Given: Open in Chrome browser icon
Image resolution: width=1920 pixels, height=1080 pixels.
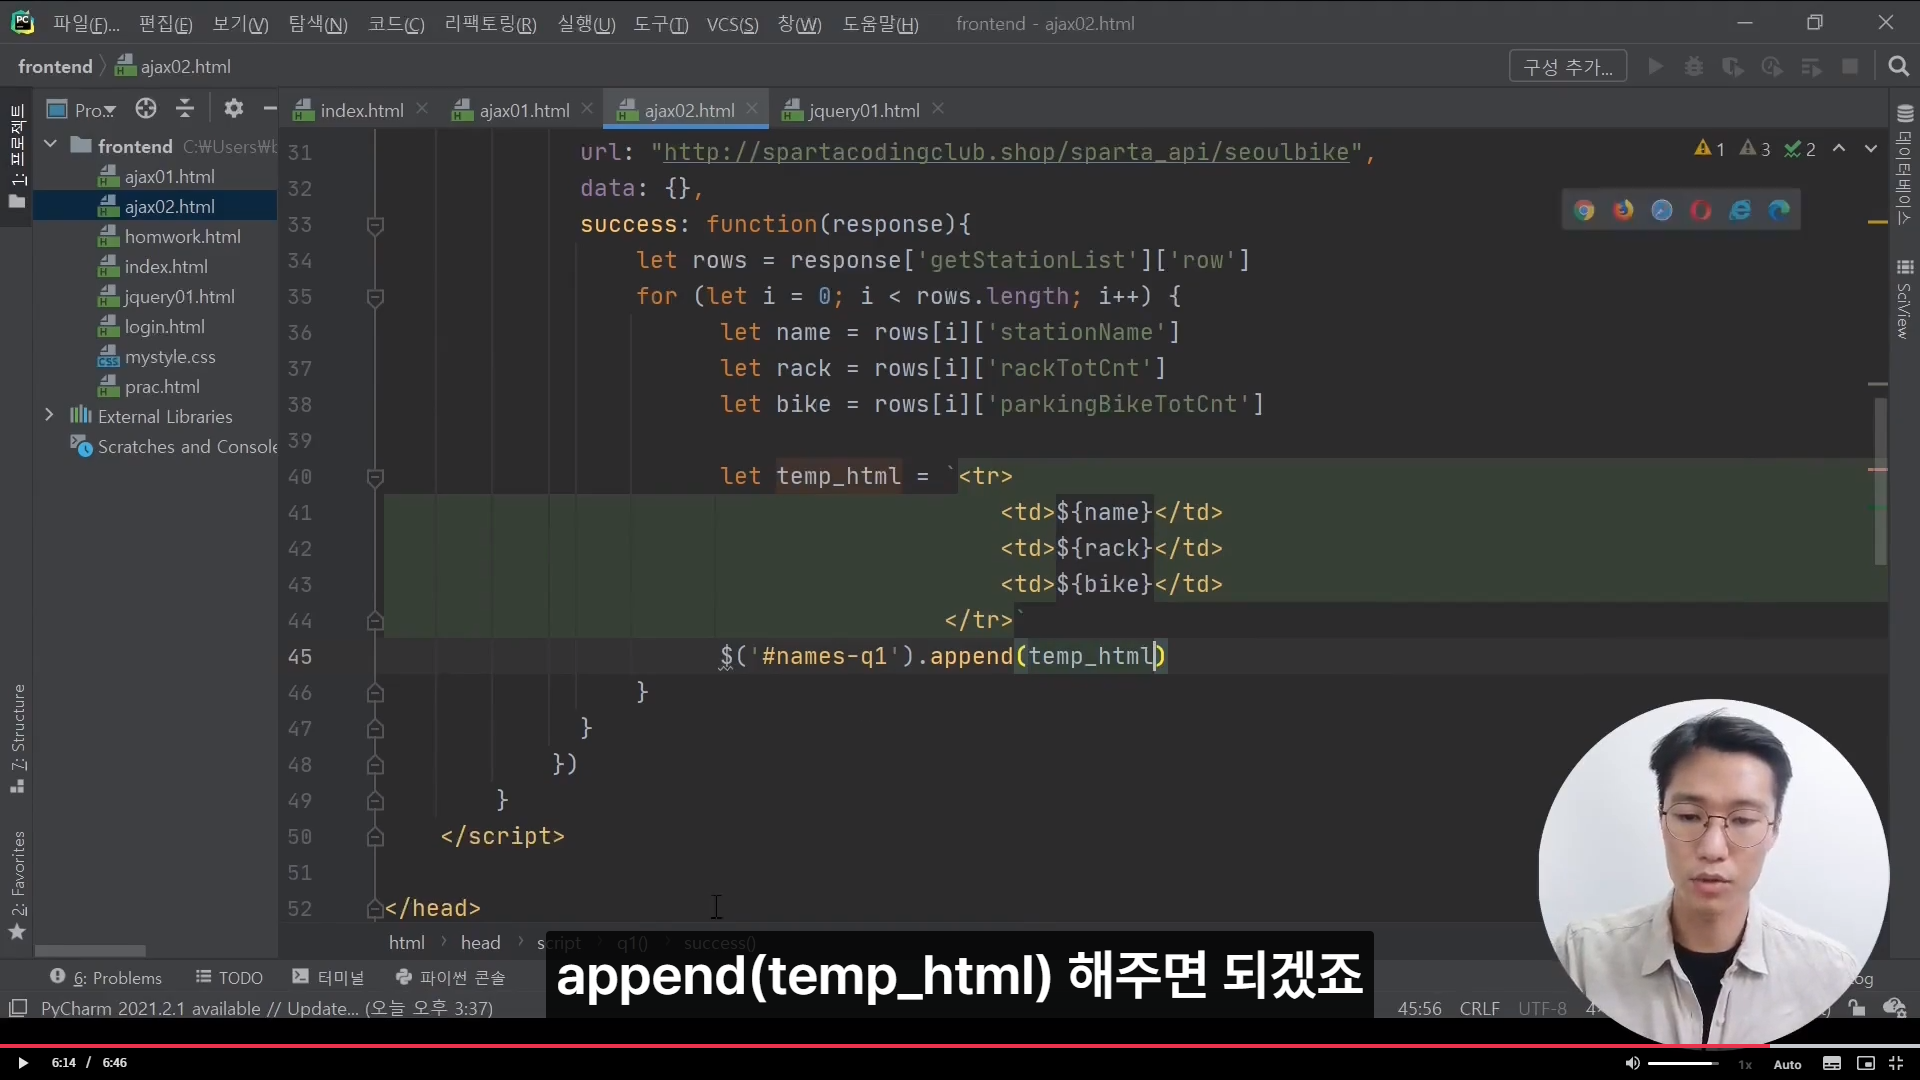Looking at the screenshot, I should (1584, 210).
